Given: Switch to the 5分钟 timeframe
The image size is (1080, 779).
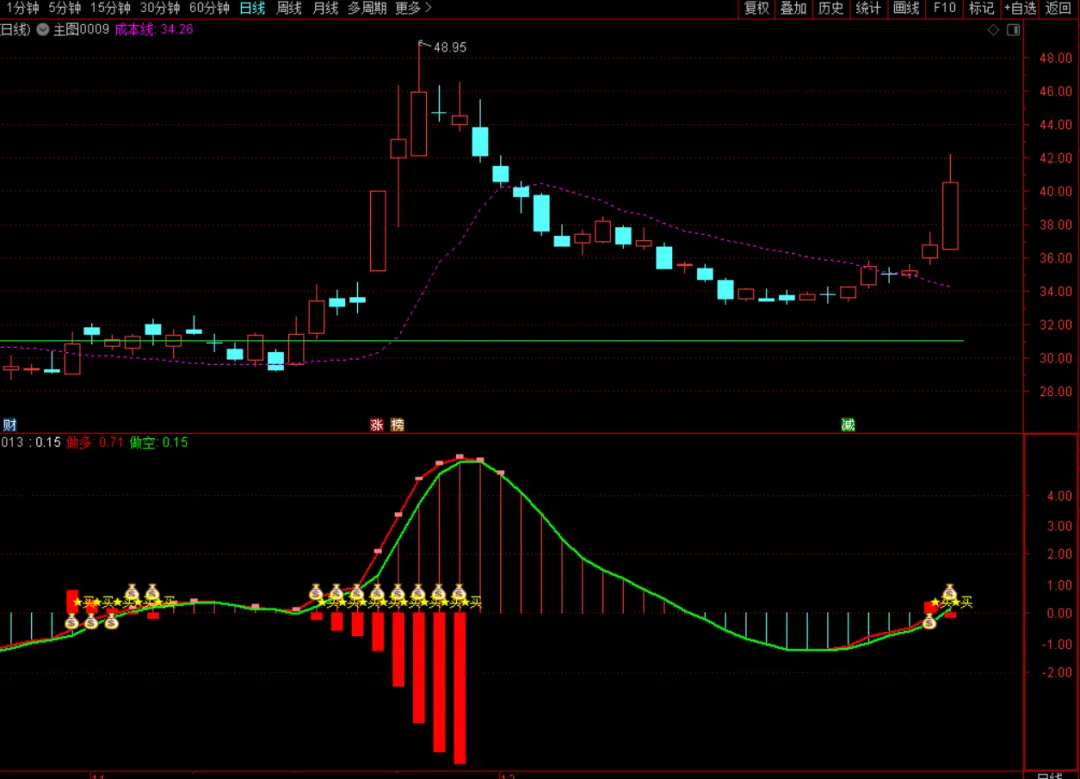Looking at the screenshot, I should (64, 8).
